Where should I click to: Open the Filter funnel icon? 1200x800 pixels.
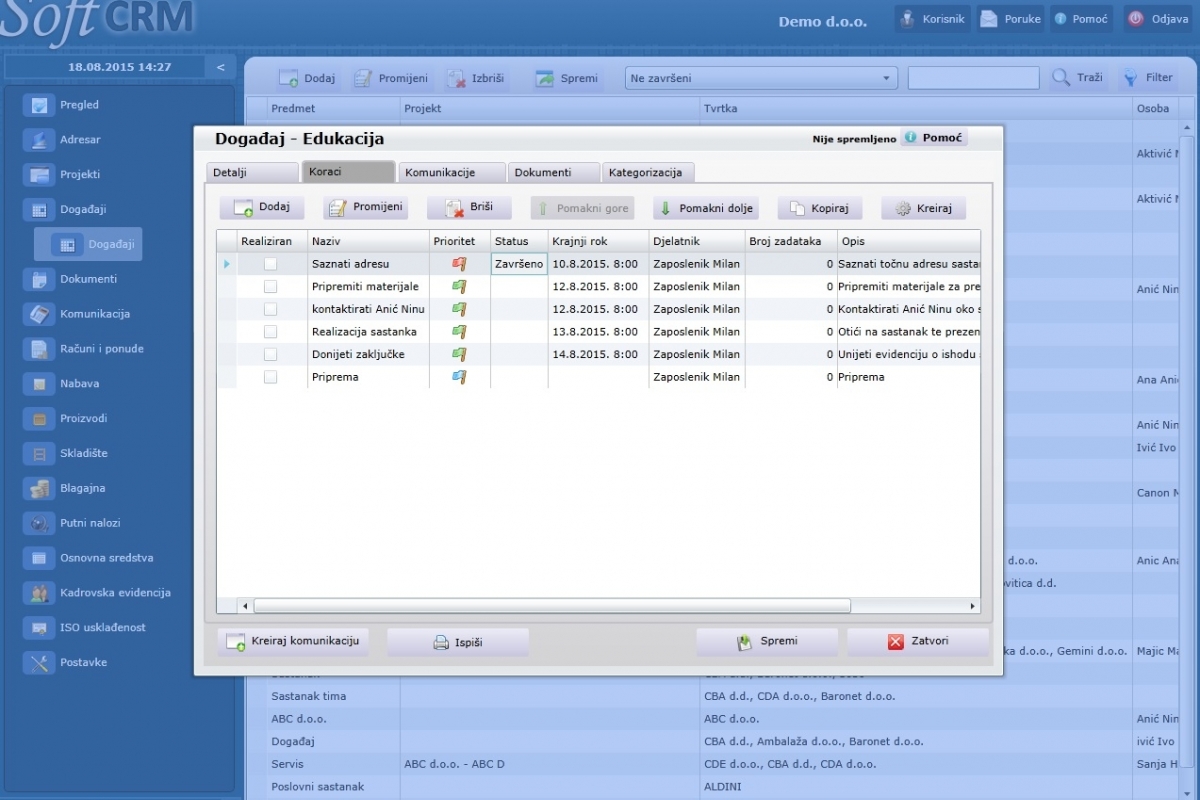coord(1129,78)
